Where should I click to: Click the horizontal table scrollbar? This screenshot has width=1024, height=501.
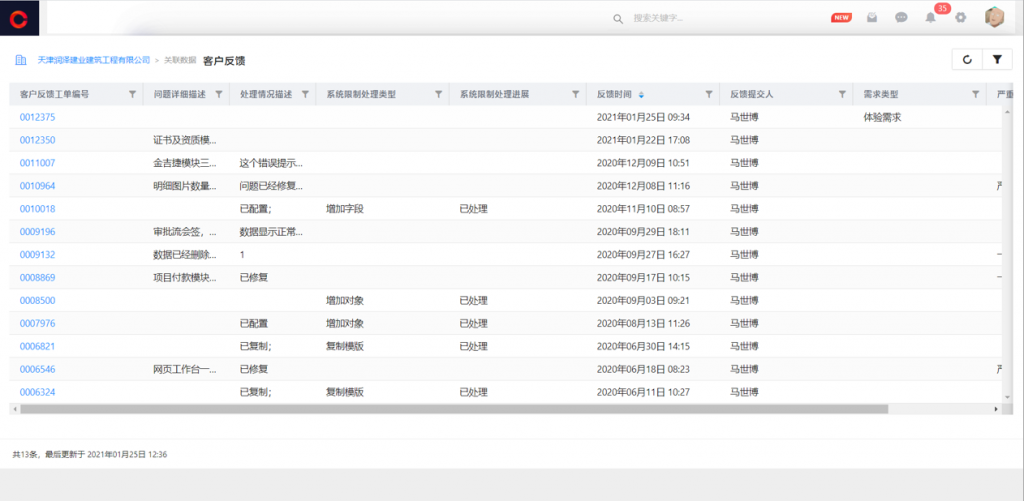click(x=450, y=409)
